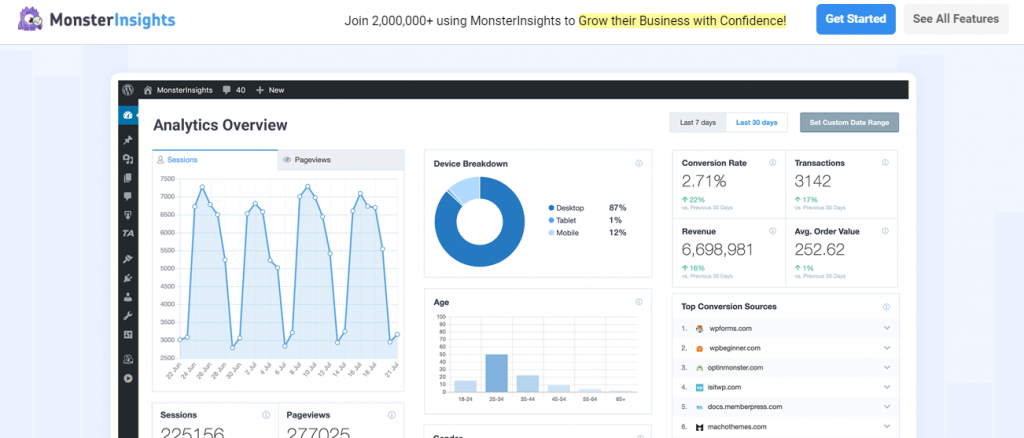1024x438 pixels.
Task: Open Users via the person sidebar icon
Action: point(128,297)
